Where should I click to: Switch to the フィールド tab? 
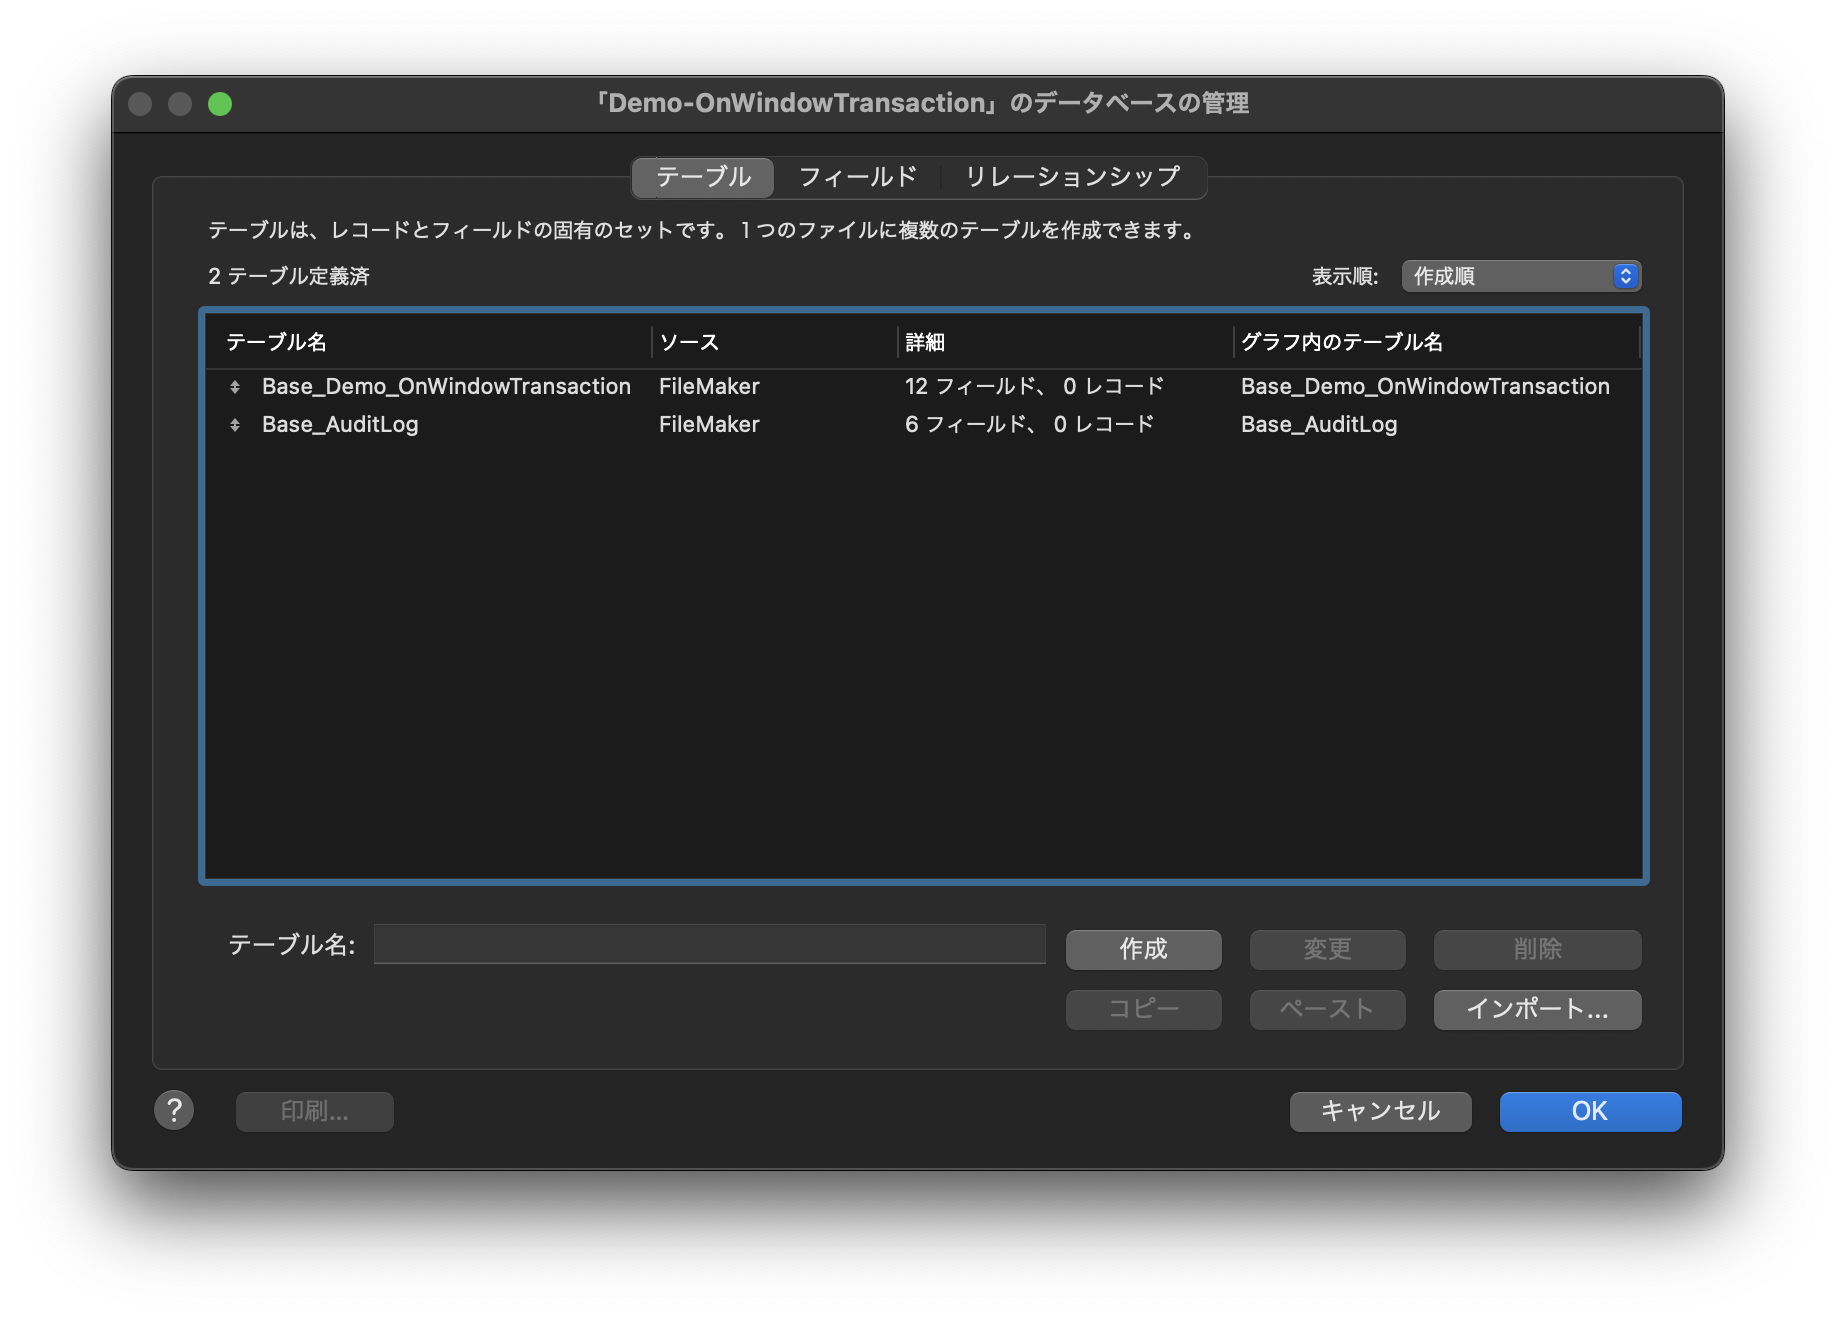(857, 177)
